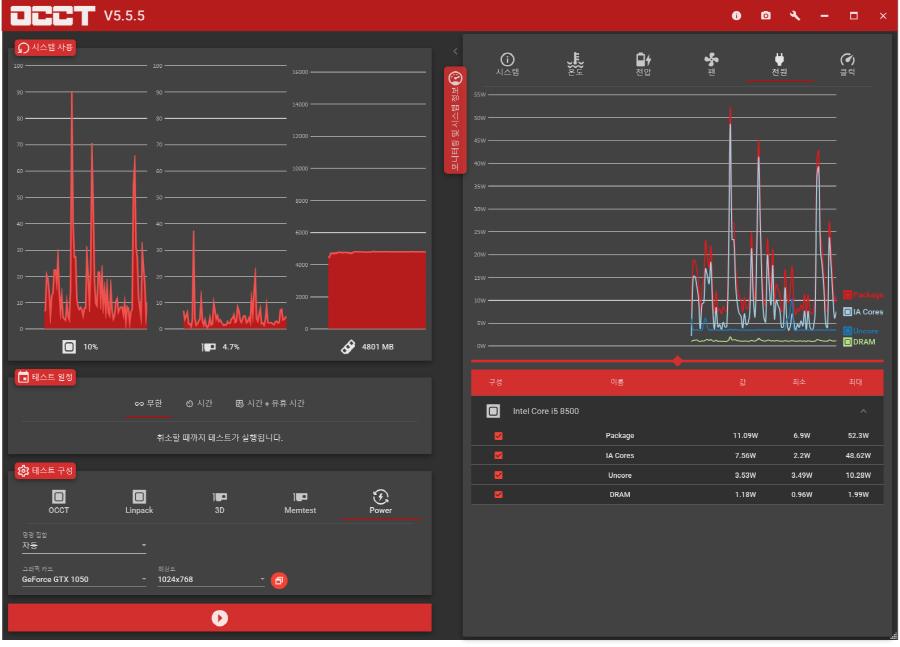900x647 pixels.
Task: Toggle fullscreen with the red round button
Action: tap(279, 580)
